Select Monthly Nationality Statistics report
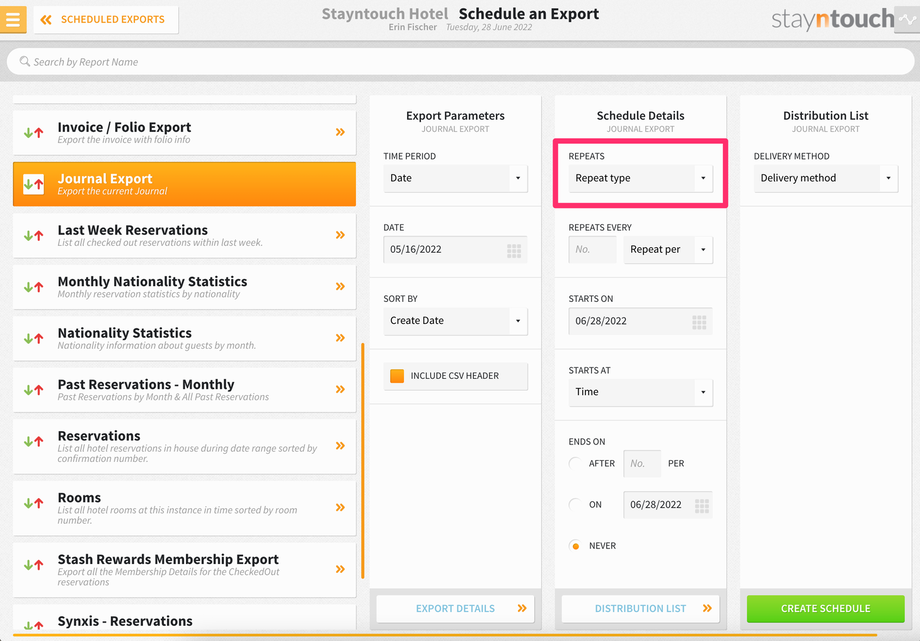Viewport: 920px width, 641px height. (x=184, y=287)
